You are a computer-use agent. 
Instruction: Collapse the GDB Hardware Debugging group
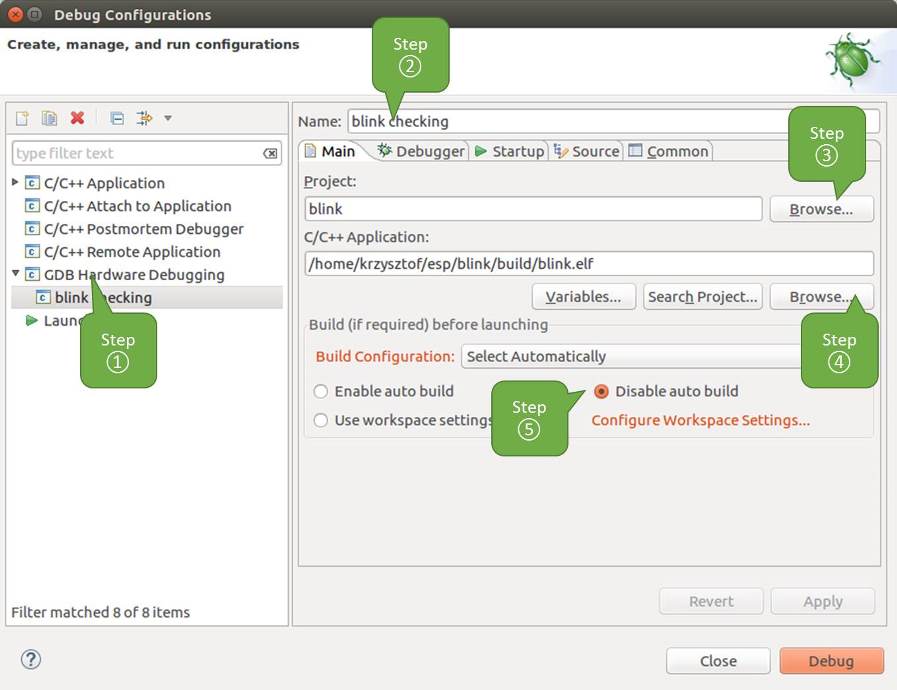click(16, 274)
